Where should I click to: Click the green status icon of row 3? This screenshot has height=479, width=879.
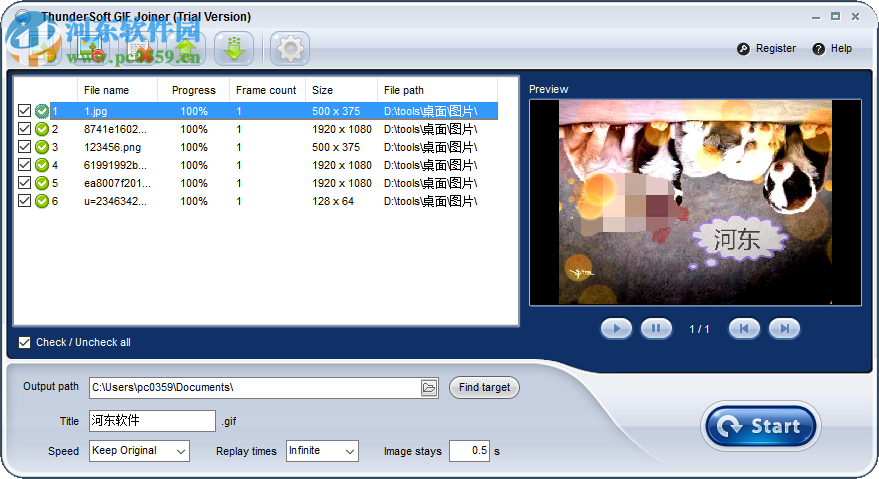42,147
